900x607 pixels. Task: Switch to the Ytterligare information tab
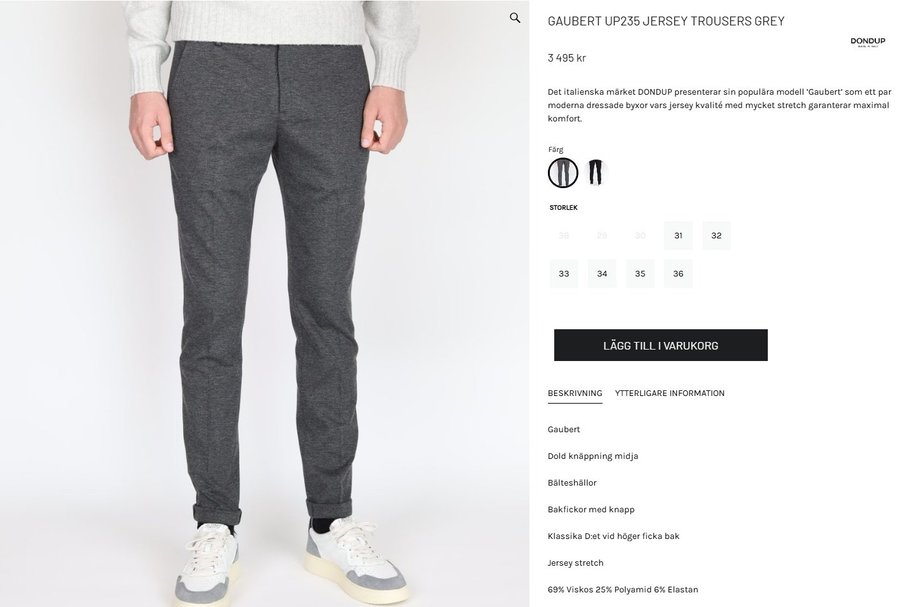point(669,394)
